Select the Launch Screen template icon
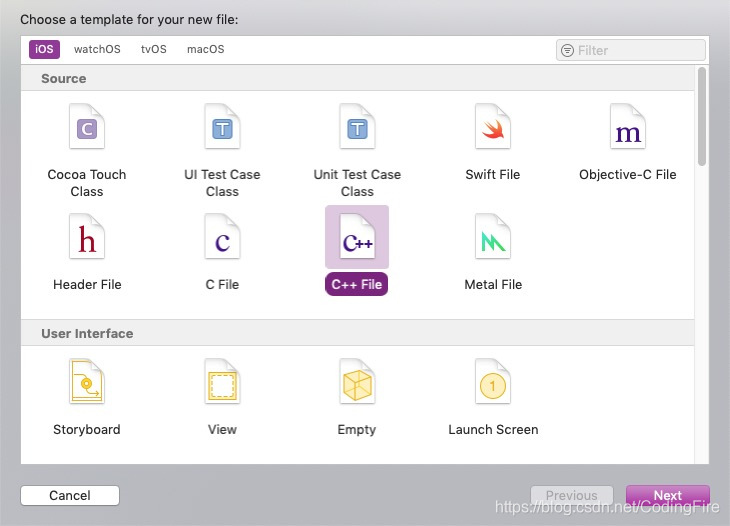Image resolution: width=730 pixels, height=526 pixels. point(493,381)
